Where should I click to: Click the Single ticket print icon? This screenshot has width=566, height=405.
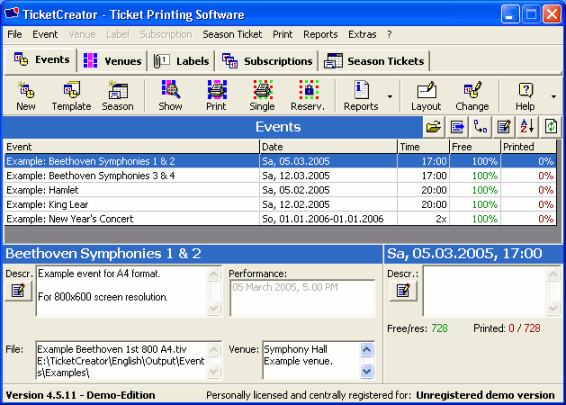pyautogui.click(x=262, y=96)
